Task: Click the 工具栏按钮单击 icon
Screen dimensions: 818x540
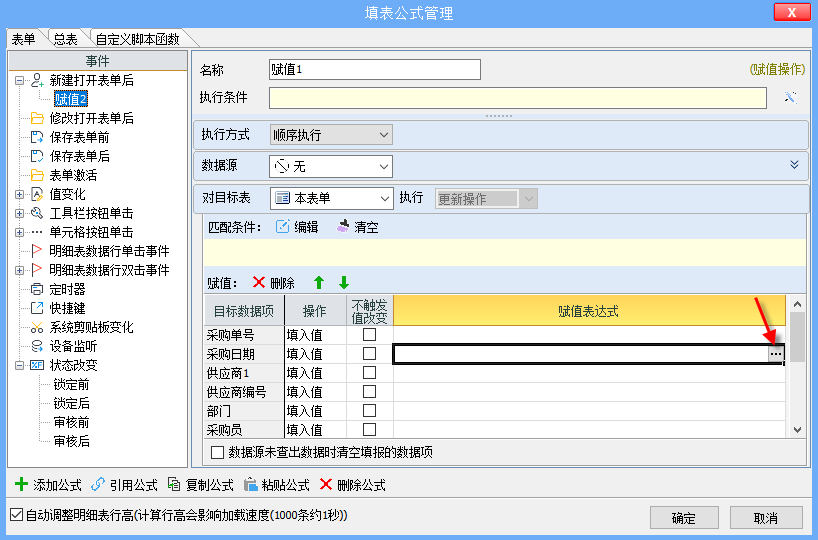Action: (37, 213)
